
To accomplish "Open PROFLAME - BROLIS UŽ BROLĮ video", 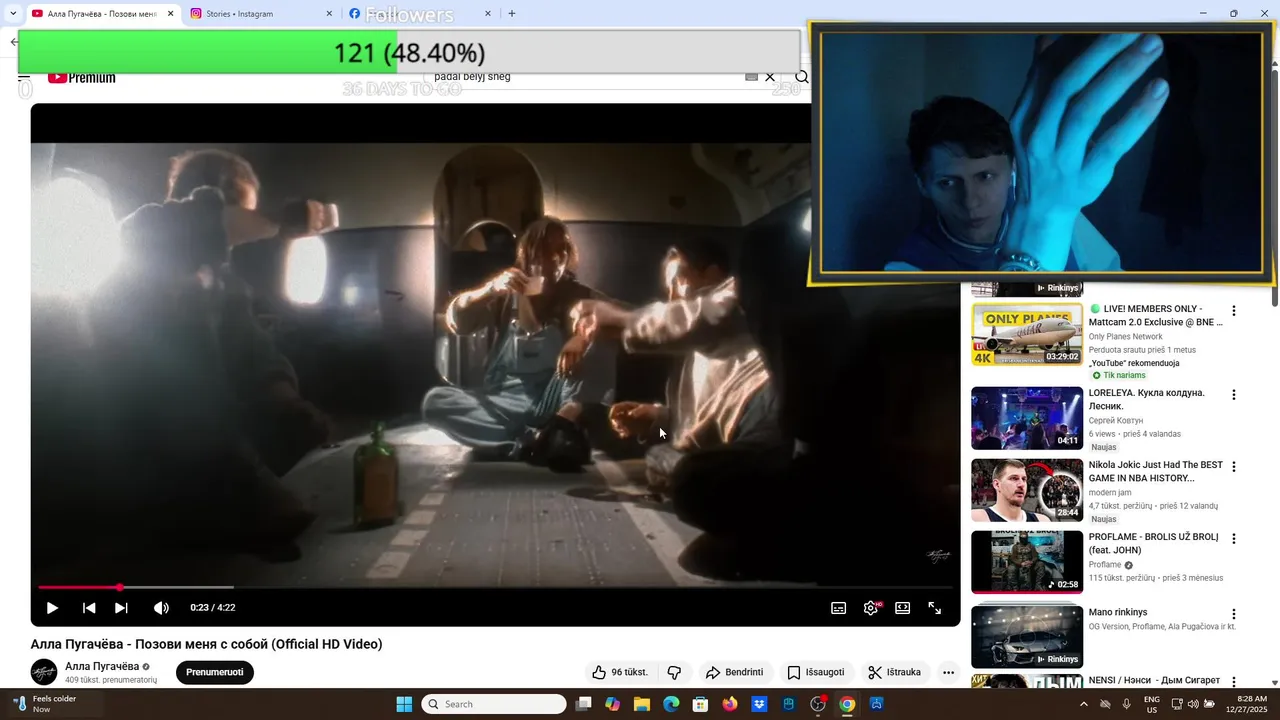I will coord(1153,543).
